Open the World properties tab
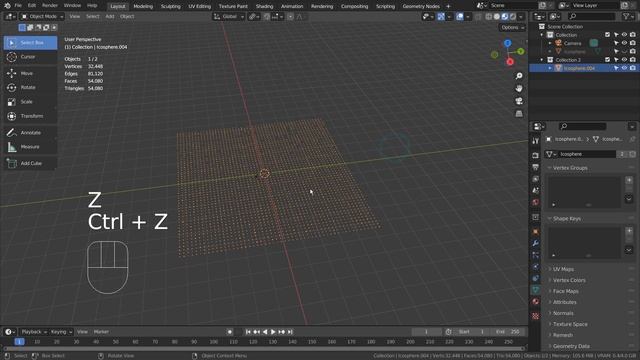The image size is (640, 360). click(x=536, y=202)
